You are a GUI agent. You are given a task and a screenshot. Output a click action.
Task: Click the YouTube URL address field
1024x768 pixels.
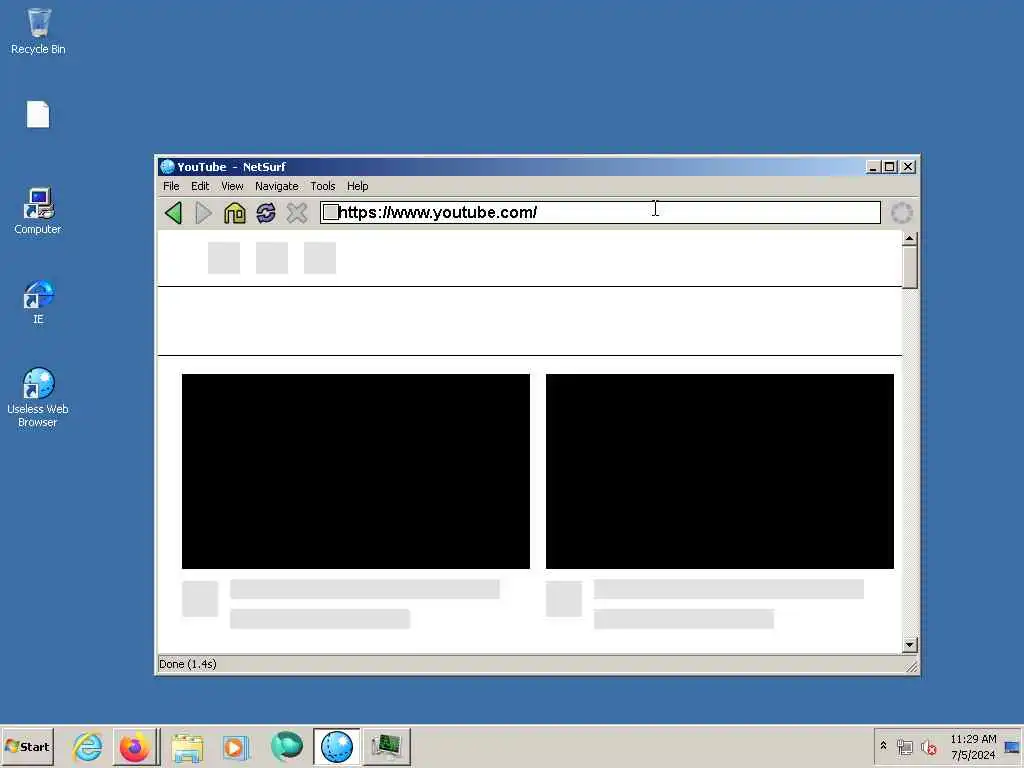point(600,212)
